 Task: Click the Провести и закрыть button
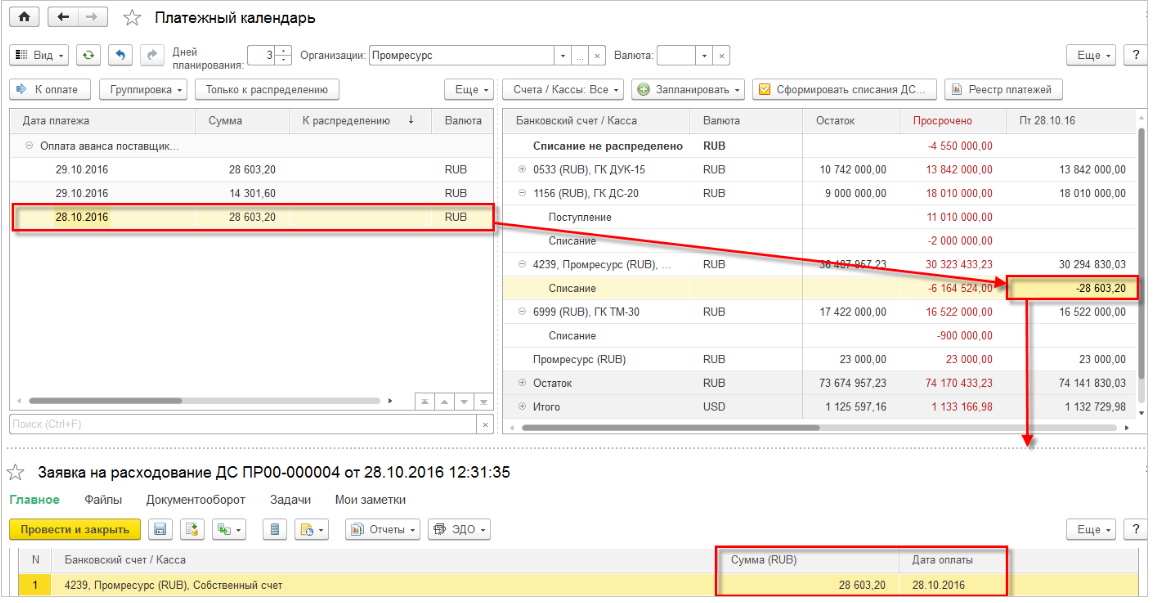(x=75, y=529)
